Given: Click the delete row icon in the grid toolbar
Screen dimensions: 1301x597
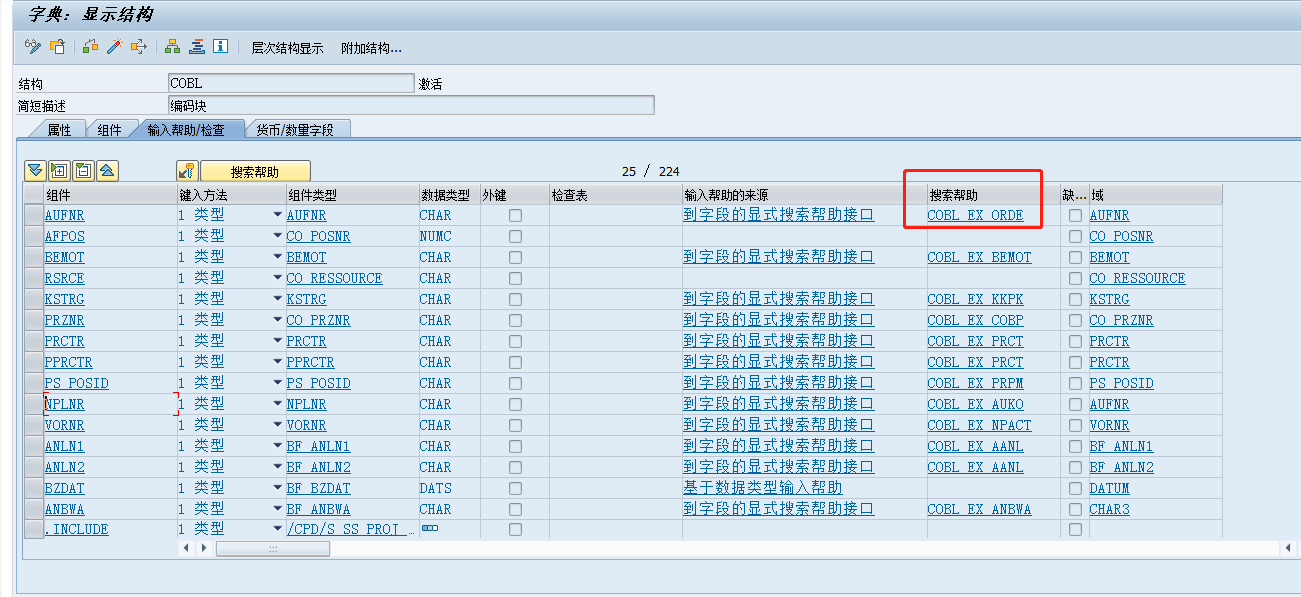Looking at the screenshot, I should point(84,171).
